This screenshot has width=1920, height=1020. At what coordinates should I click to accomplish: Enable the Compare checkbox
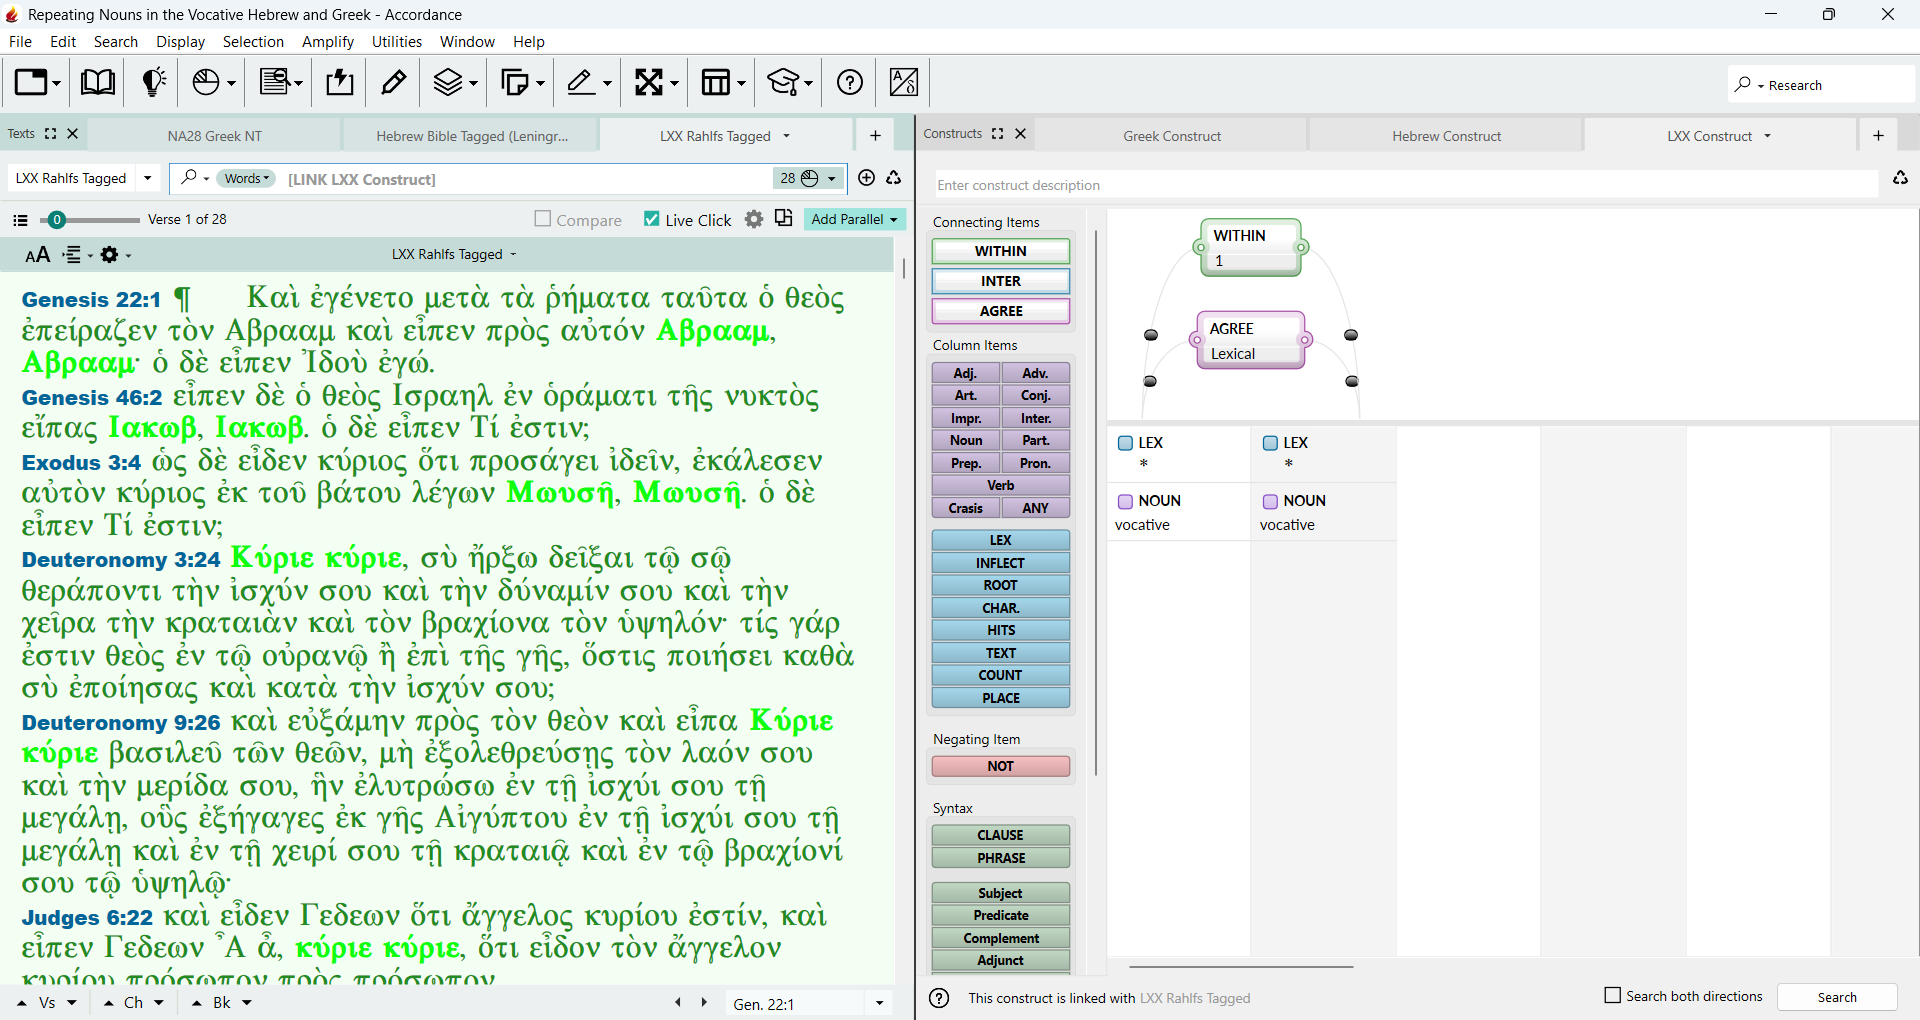542,219
